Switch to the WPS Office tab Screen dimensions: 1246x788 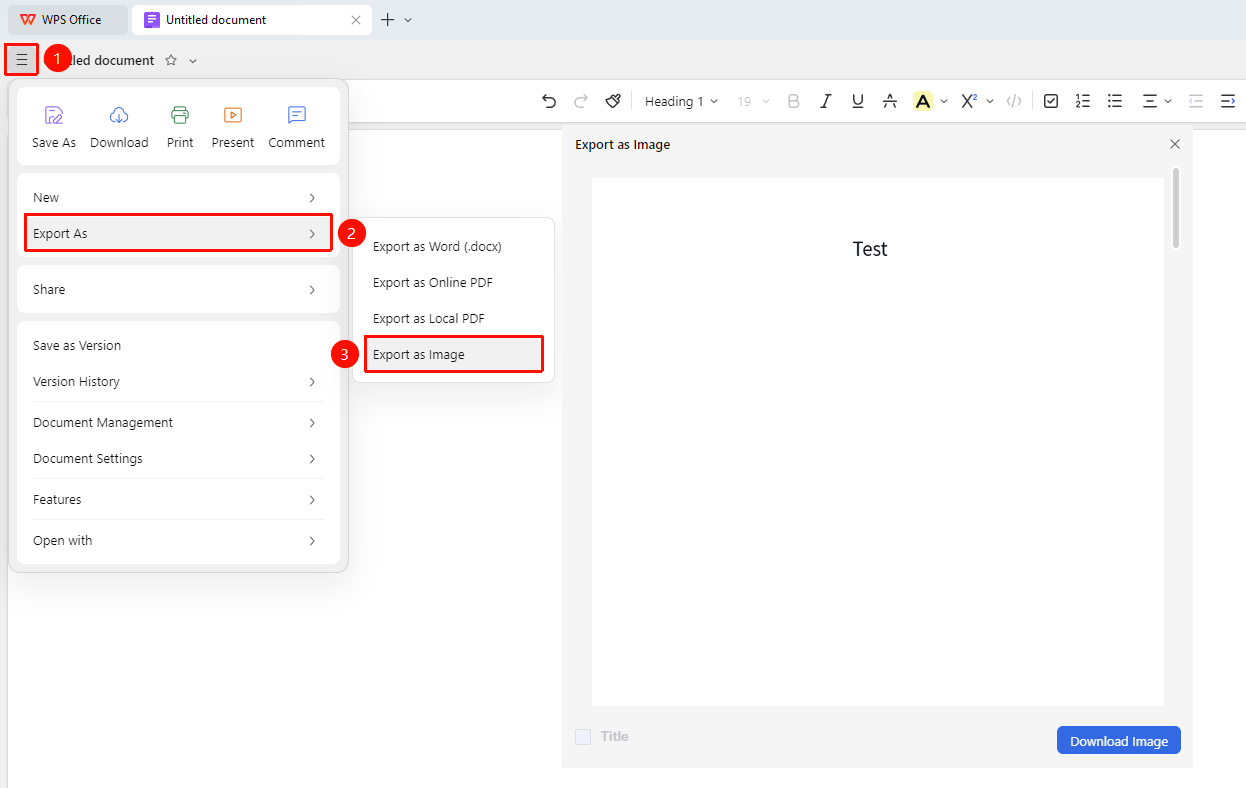coord(68,20)
